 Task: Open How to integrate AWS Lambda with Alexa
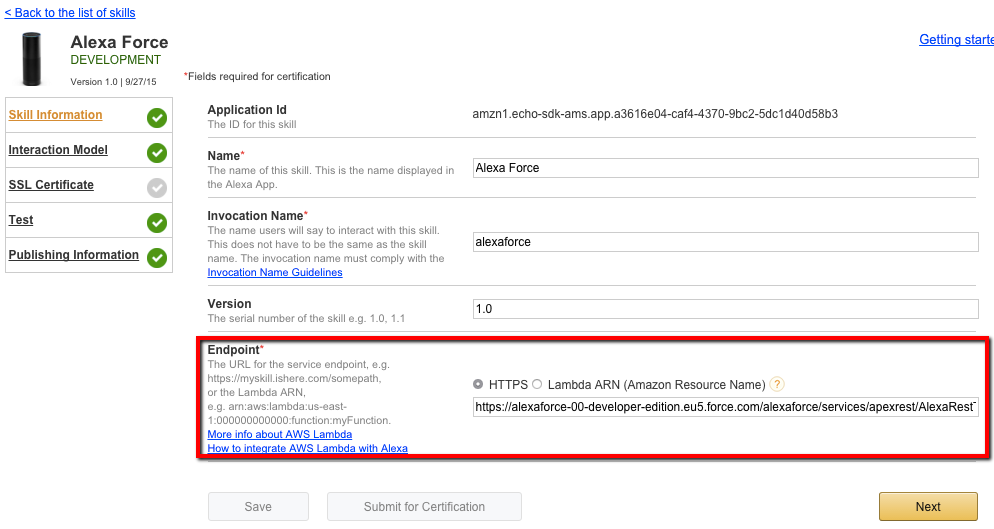coord(307,448)
